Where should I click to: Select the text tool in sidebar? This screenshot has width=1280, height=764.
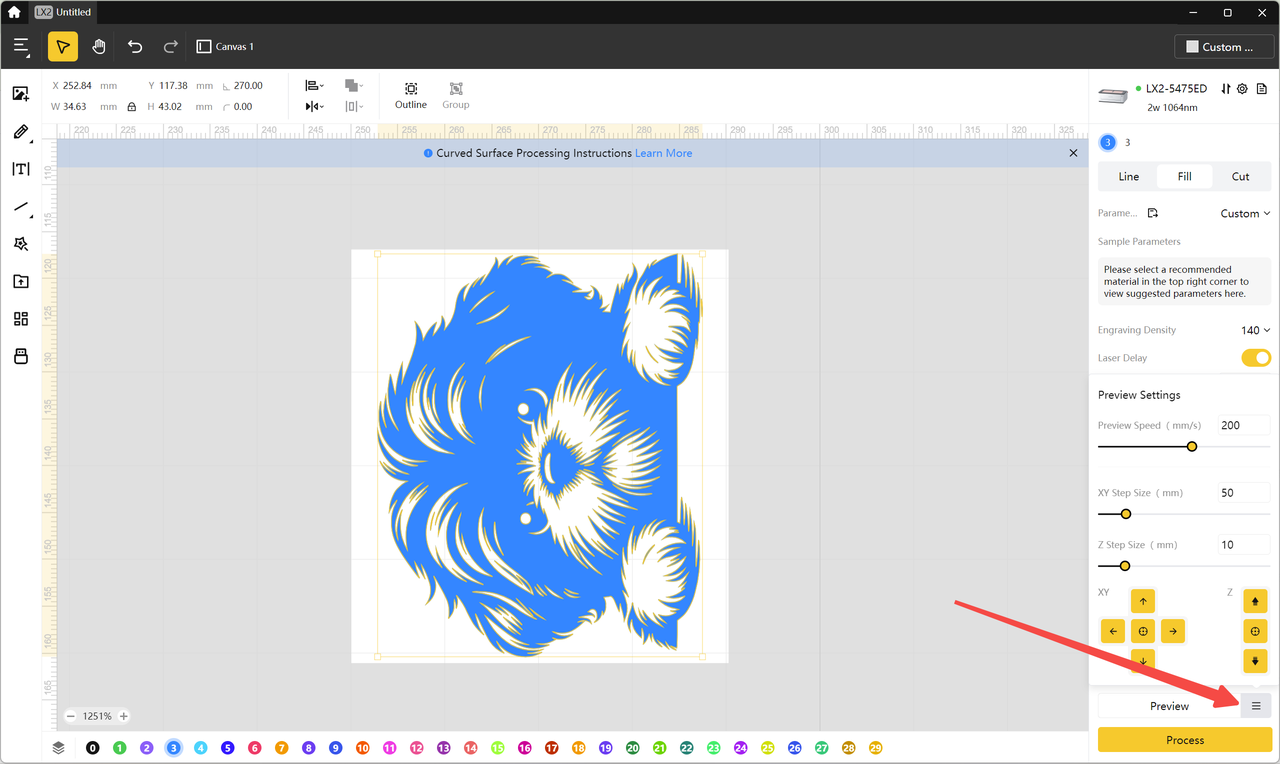[20, 169]
